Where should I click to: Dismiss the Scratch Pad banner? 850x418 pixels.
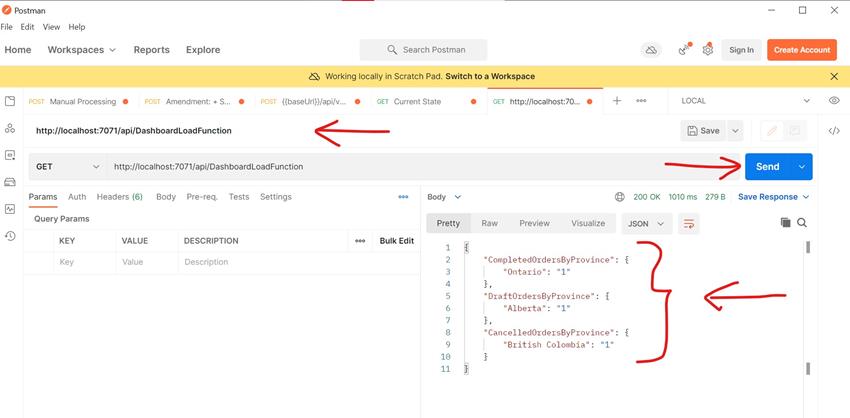point(834,76)
